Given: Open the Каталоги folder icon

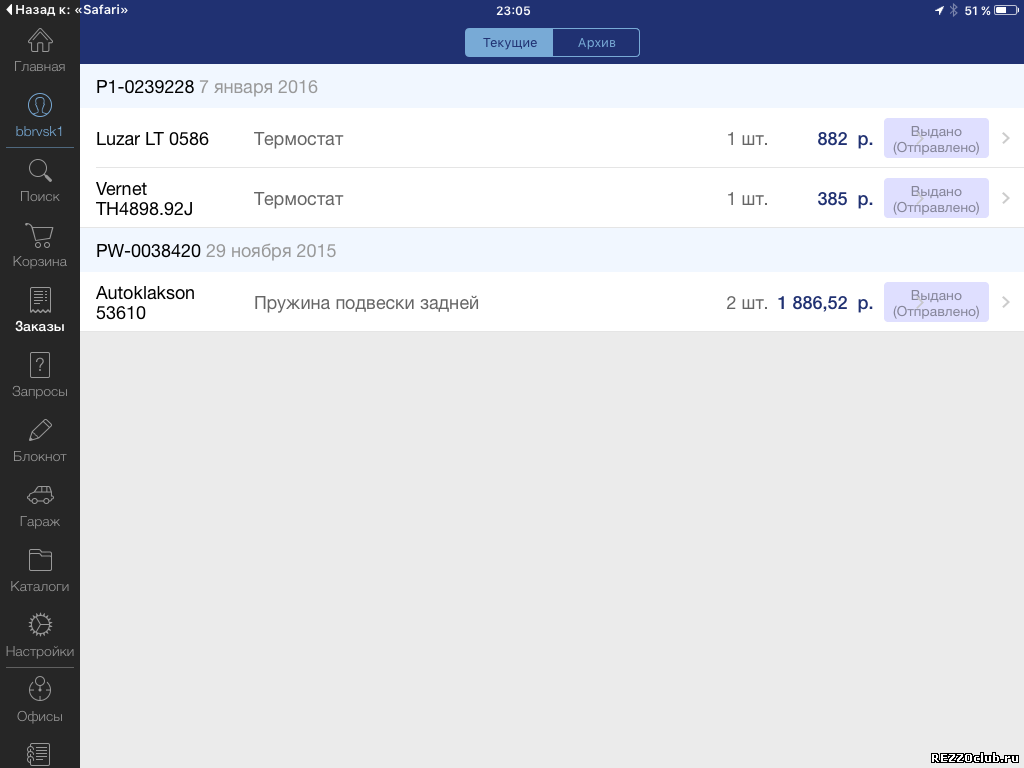Looking at the screenshot, I should pyautogui.click(x=40, y=560).
